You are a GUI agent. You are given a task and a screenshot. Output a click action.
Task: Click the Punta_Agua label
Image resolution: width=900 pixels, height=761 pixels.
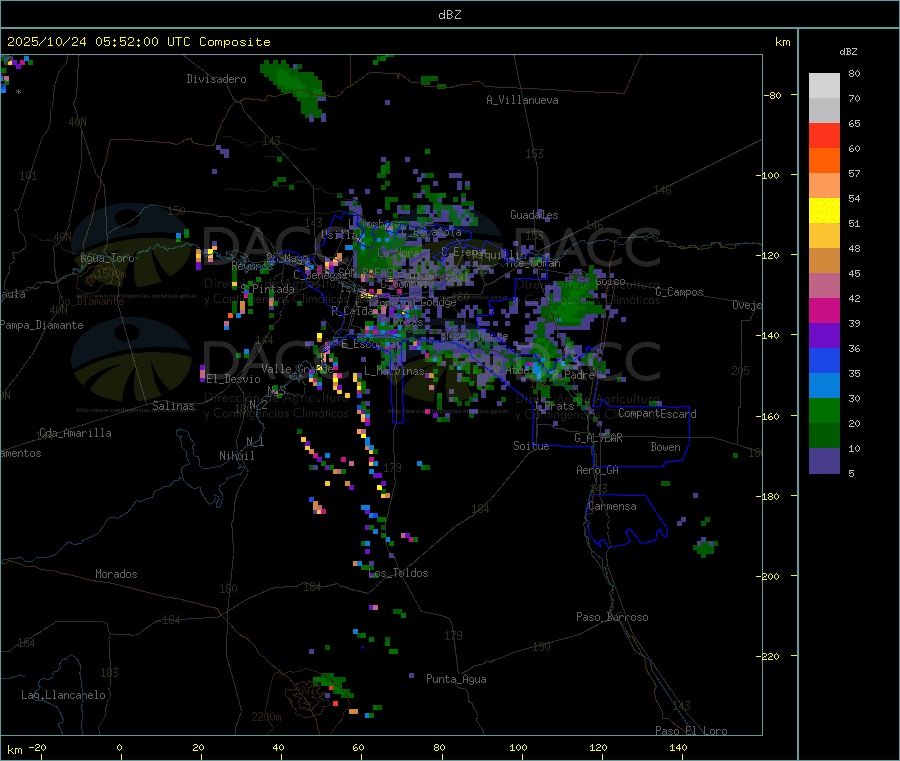[456, 679]
